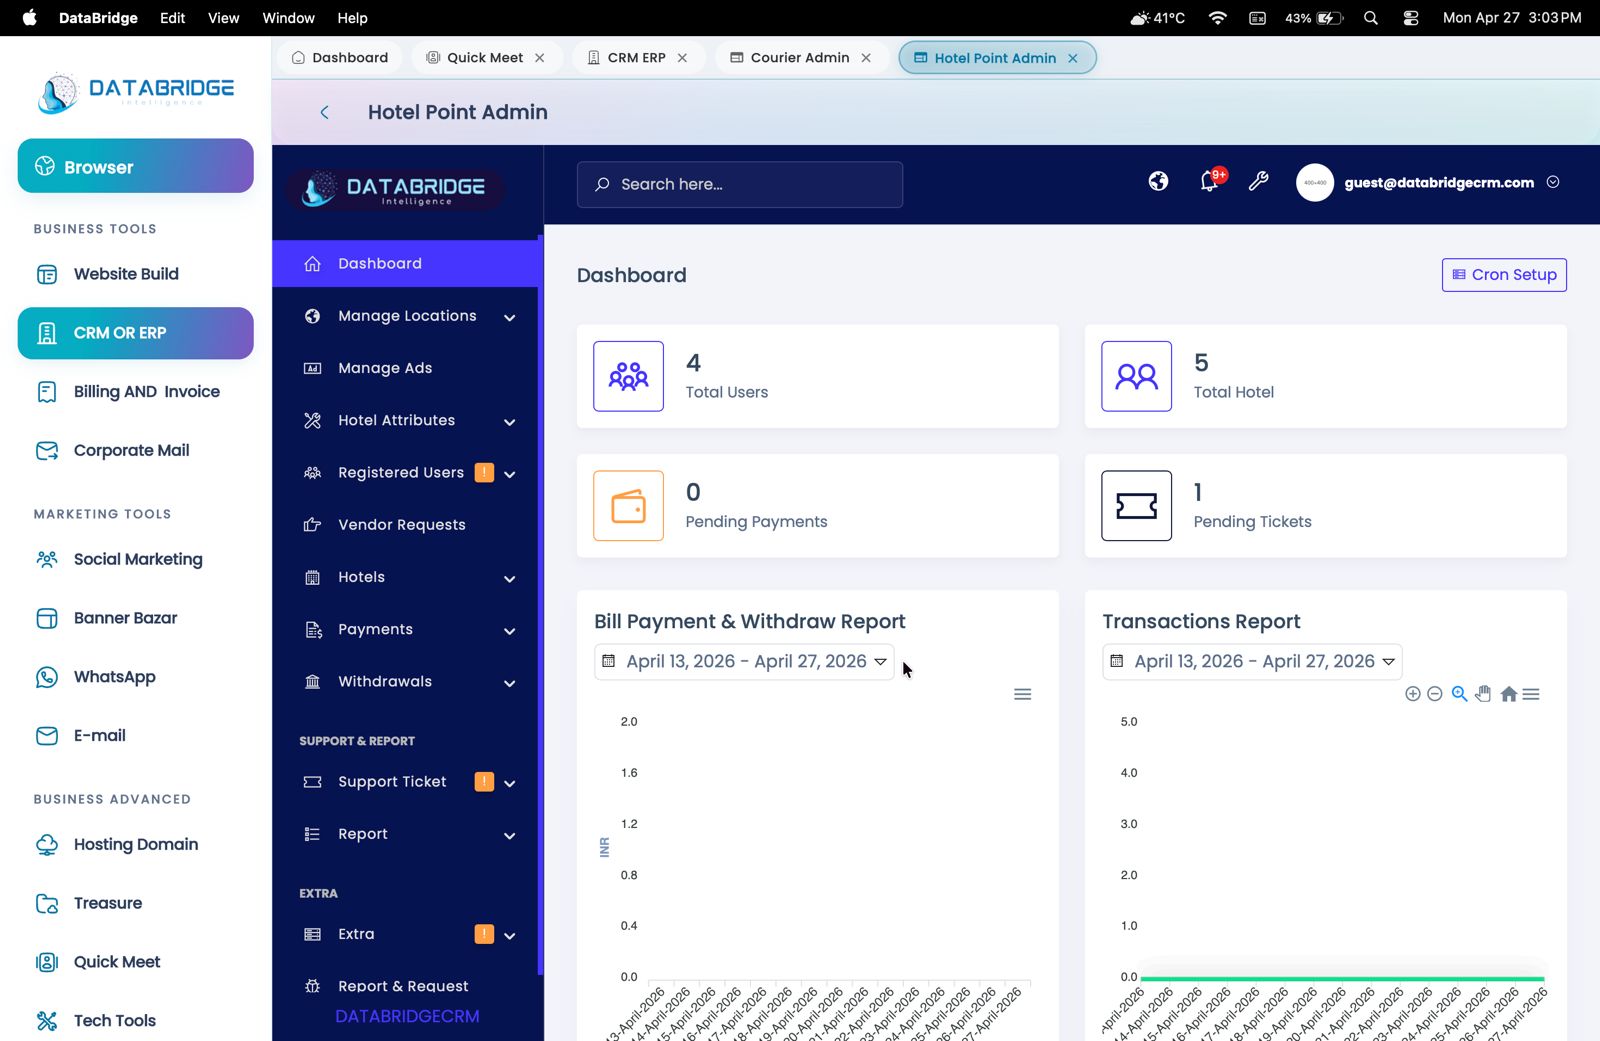Click the wrench settings icon
The image size is (1600, 1041).
tap(1259, 181)
